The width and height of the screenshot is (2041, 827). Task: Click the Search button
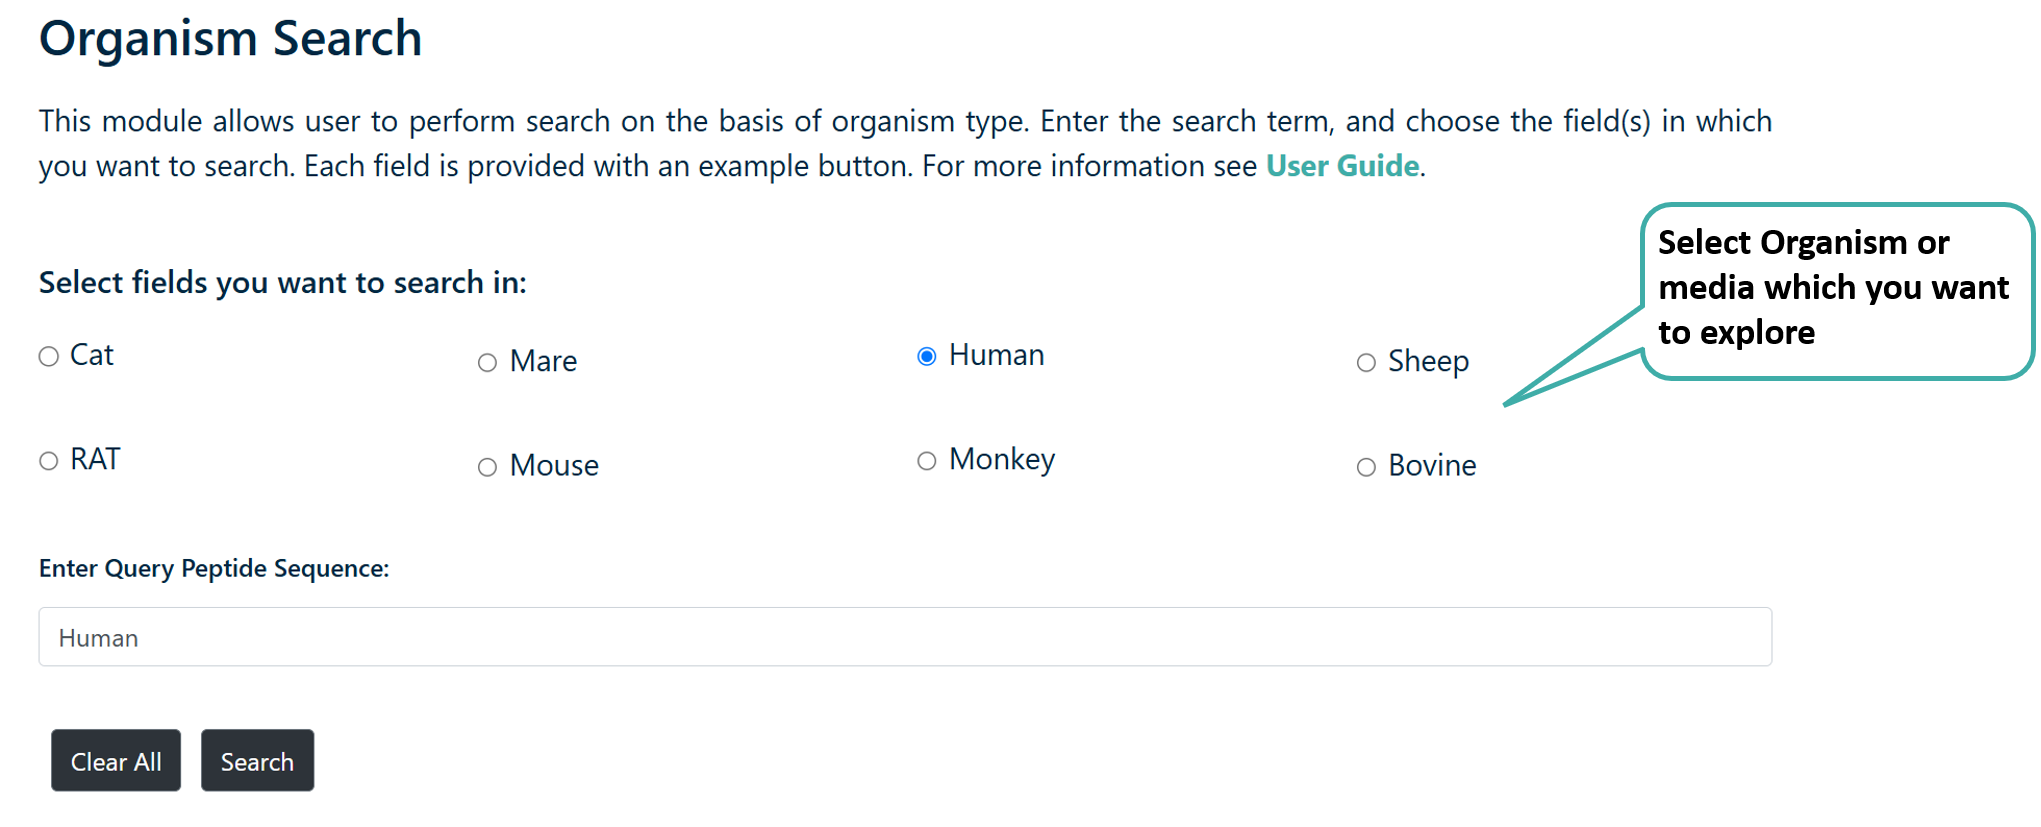pyautogui.click(x=257, y=761)
